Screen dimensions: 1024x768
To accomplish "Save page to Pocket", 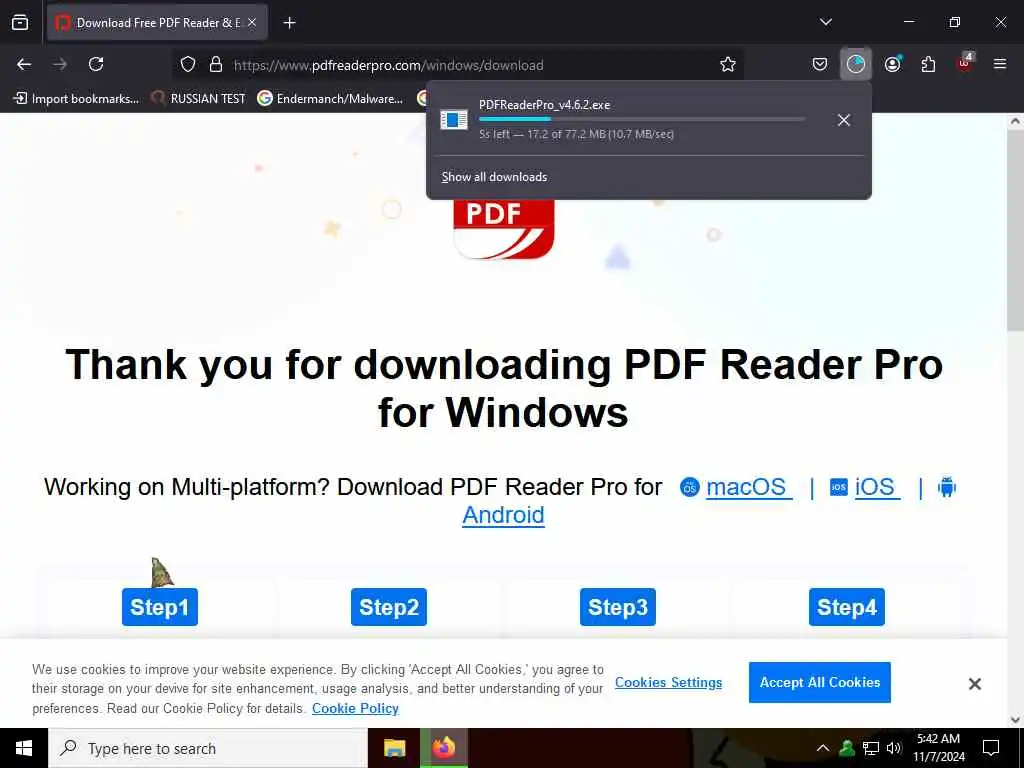I will click(x=820, y=64).
